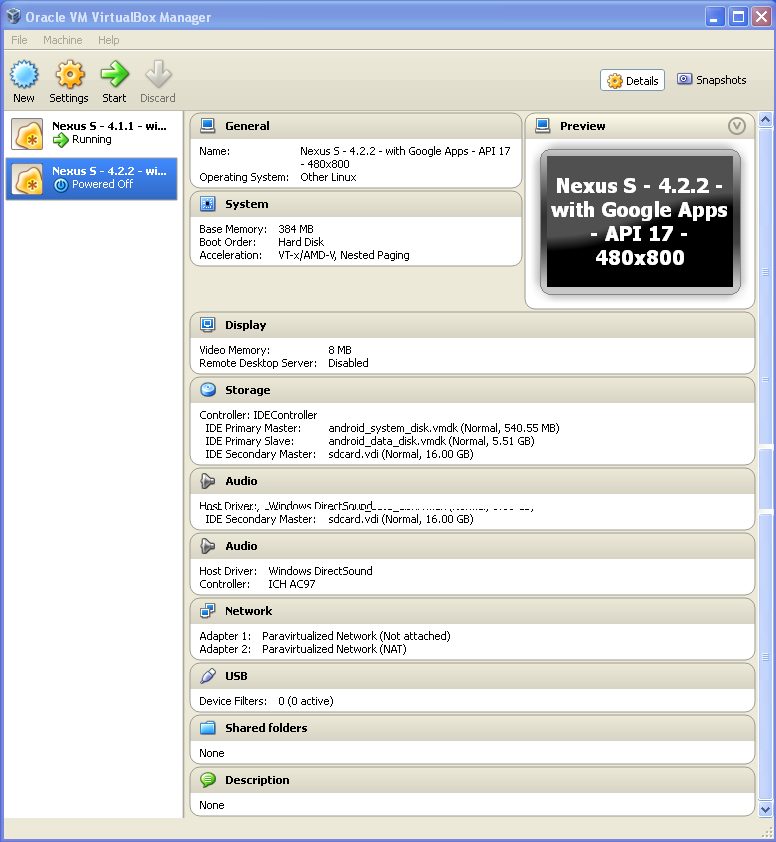The image size is (776, 842).
Task: Click the System section chip icon
Action: pyautogui.click(x=208, y=204)
